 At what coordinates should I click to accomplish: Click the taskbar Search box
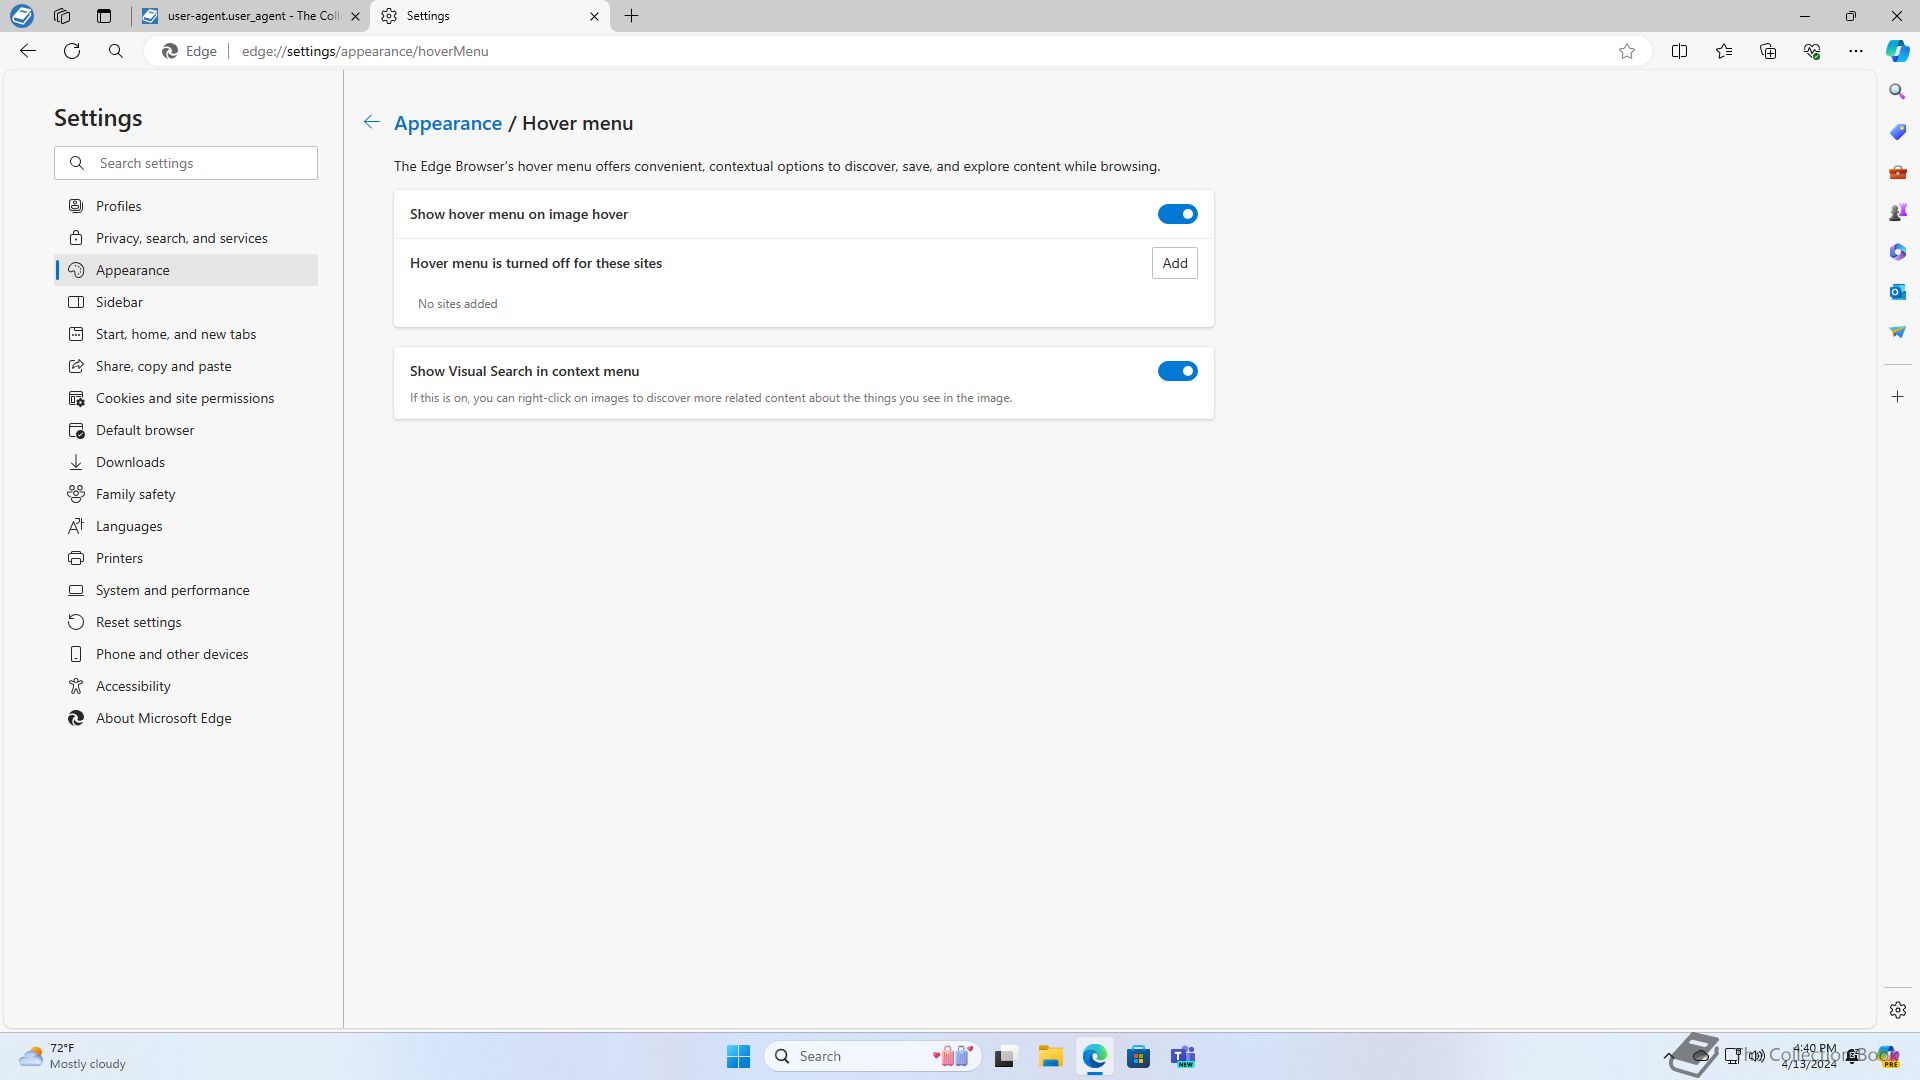click(x=872, y=1056)
